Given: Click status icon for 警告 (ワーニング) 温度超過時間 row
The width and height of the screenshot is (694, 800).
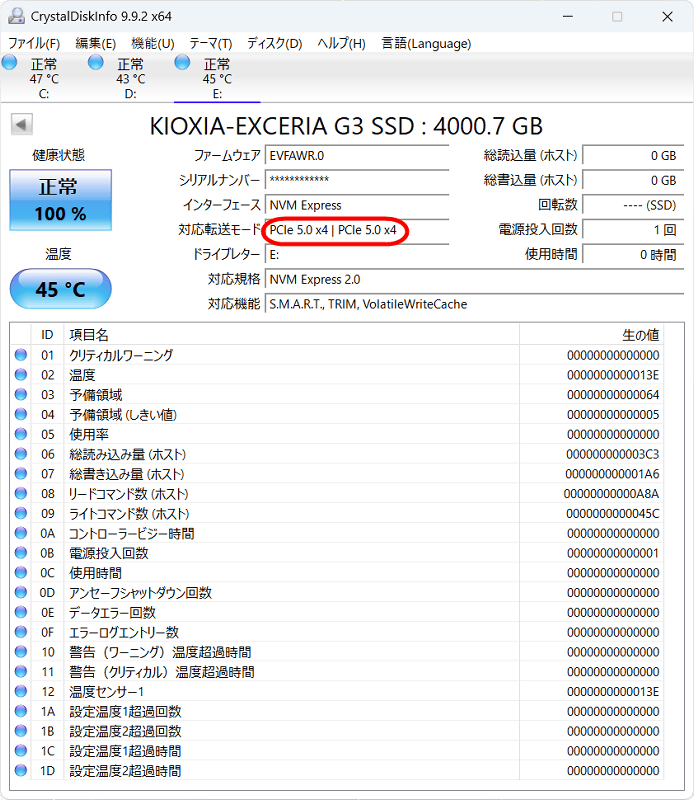Looking at the screenshot, I should [20, 652].
